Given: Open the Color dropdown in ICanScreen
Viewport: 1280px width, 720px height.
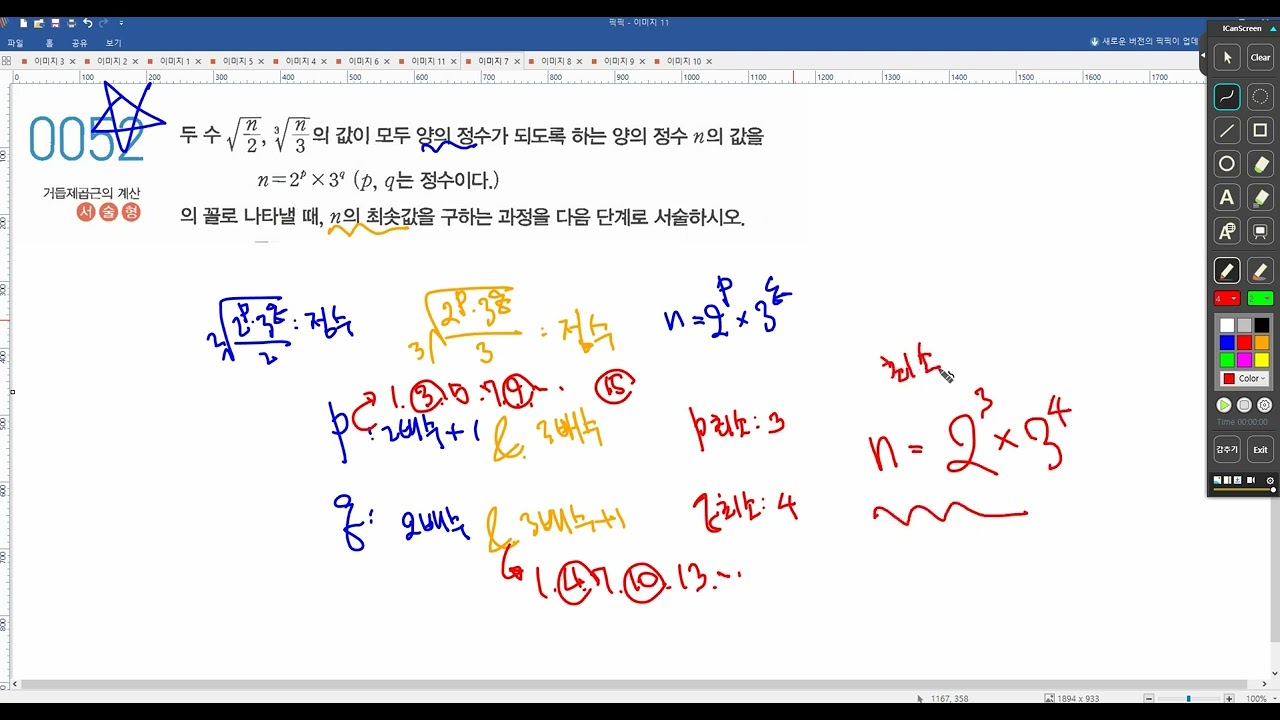Looking at the screenshot, I should pos(1244,378).
